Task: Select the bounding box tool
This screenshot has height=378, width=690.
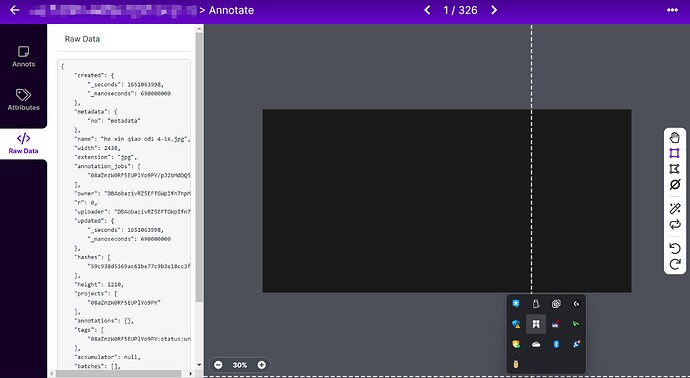Action: (x=675, y=153)
